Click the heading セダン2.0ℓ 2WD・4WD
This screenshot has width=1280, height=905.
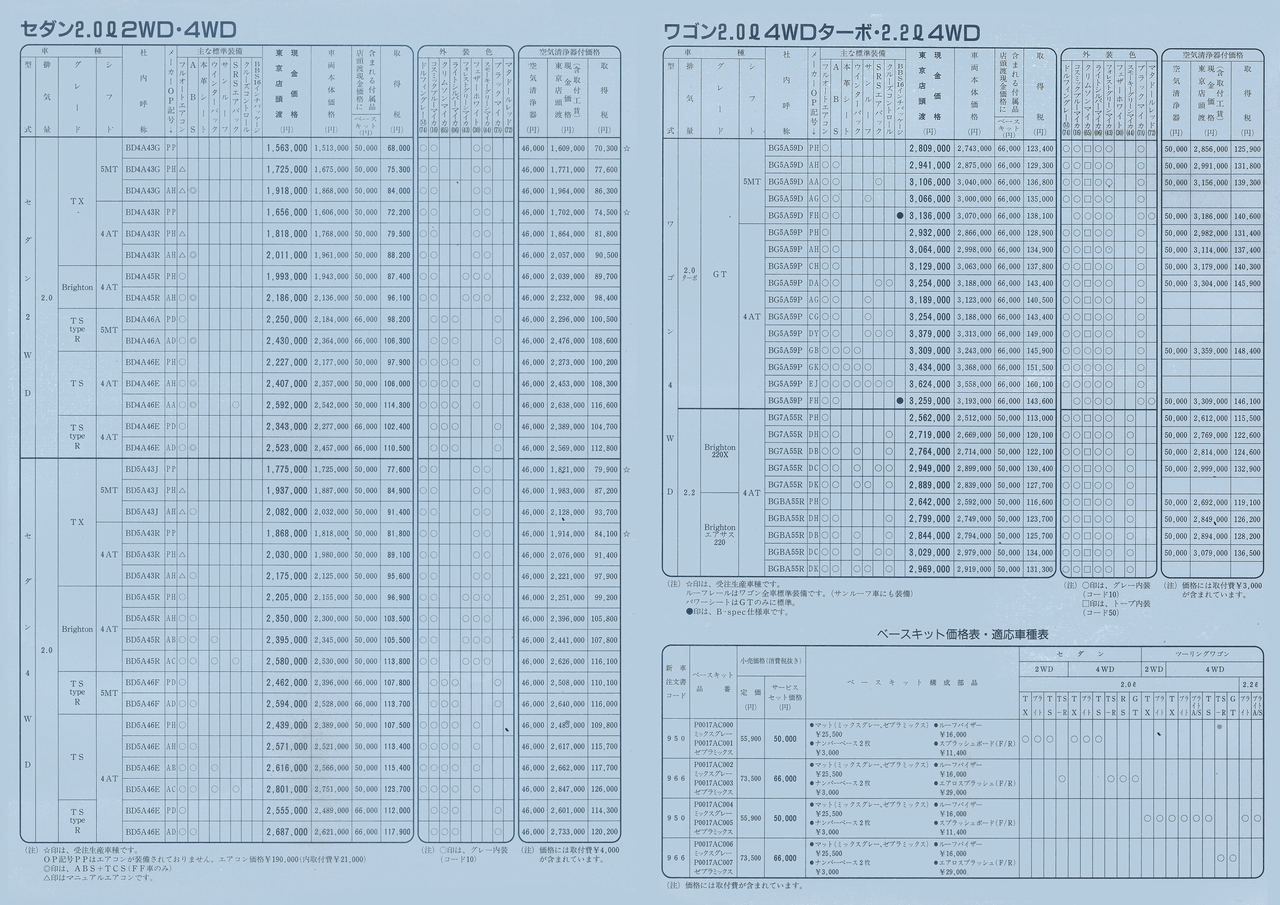coord(127,30)
